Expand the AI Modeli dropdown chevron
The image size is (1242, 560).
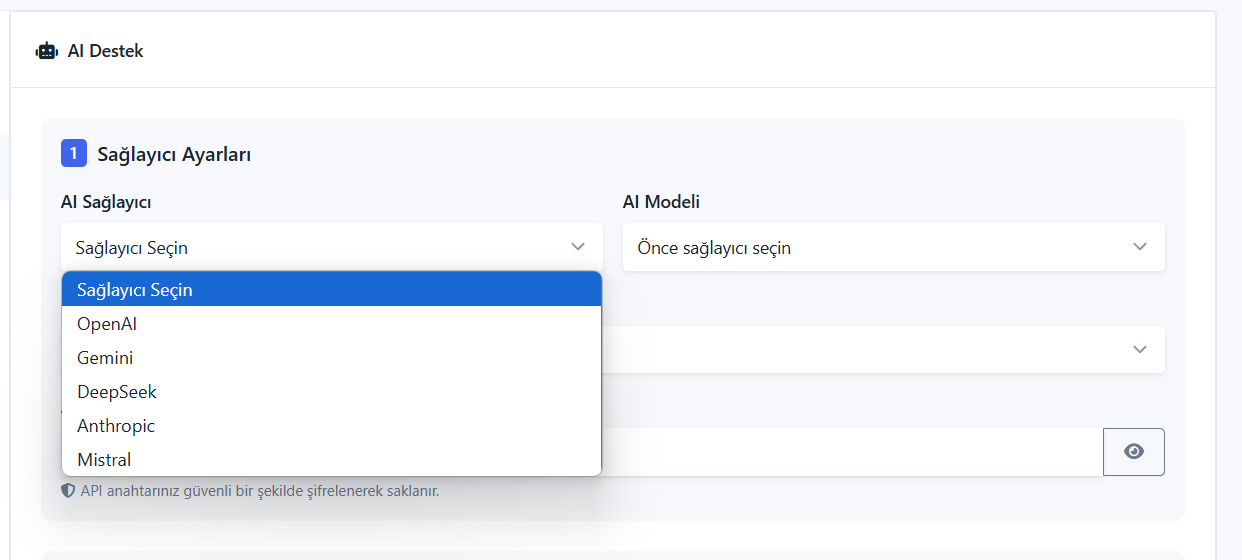(1139, 247)
